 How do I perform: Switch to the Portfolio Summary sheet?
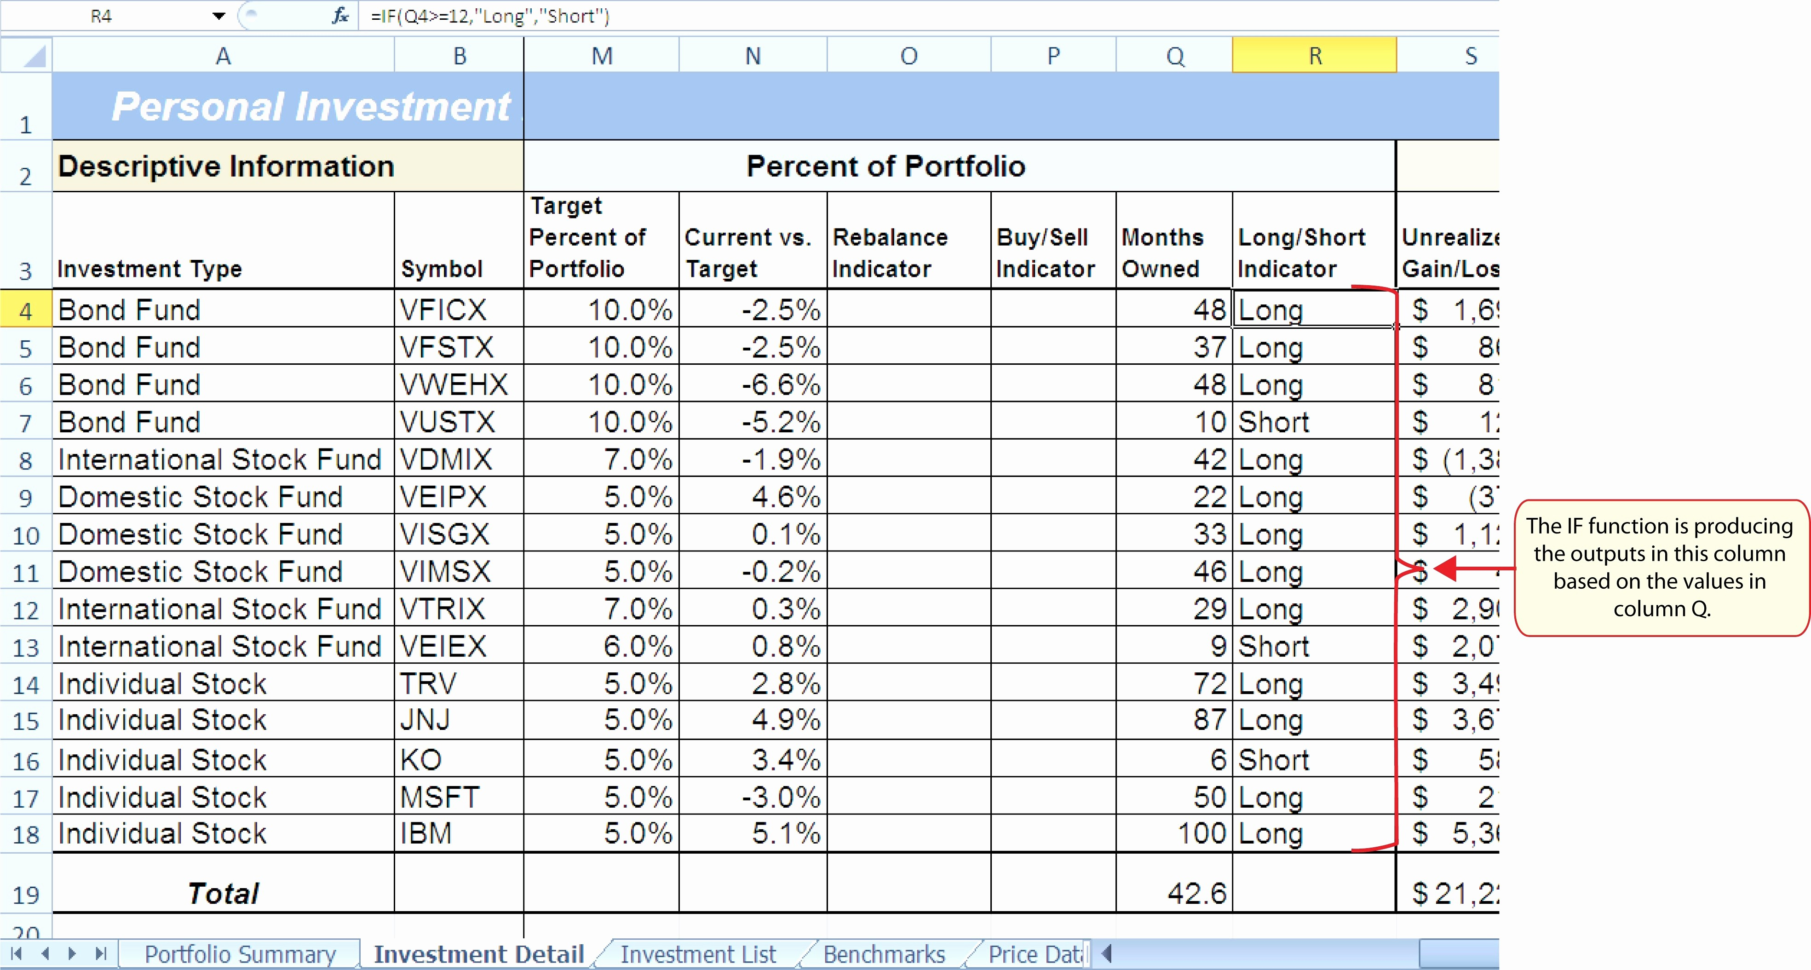[240, 954]
